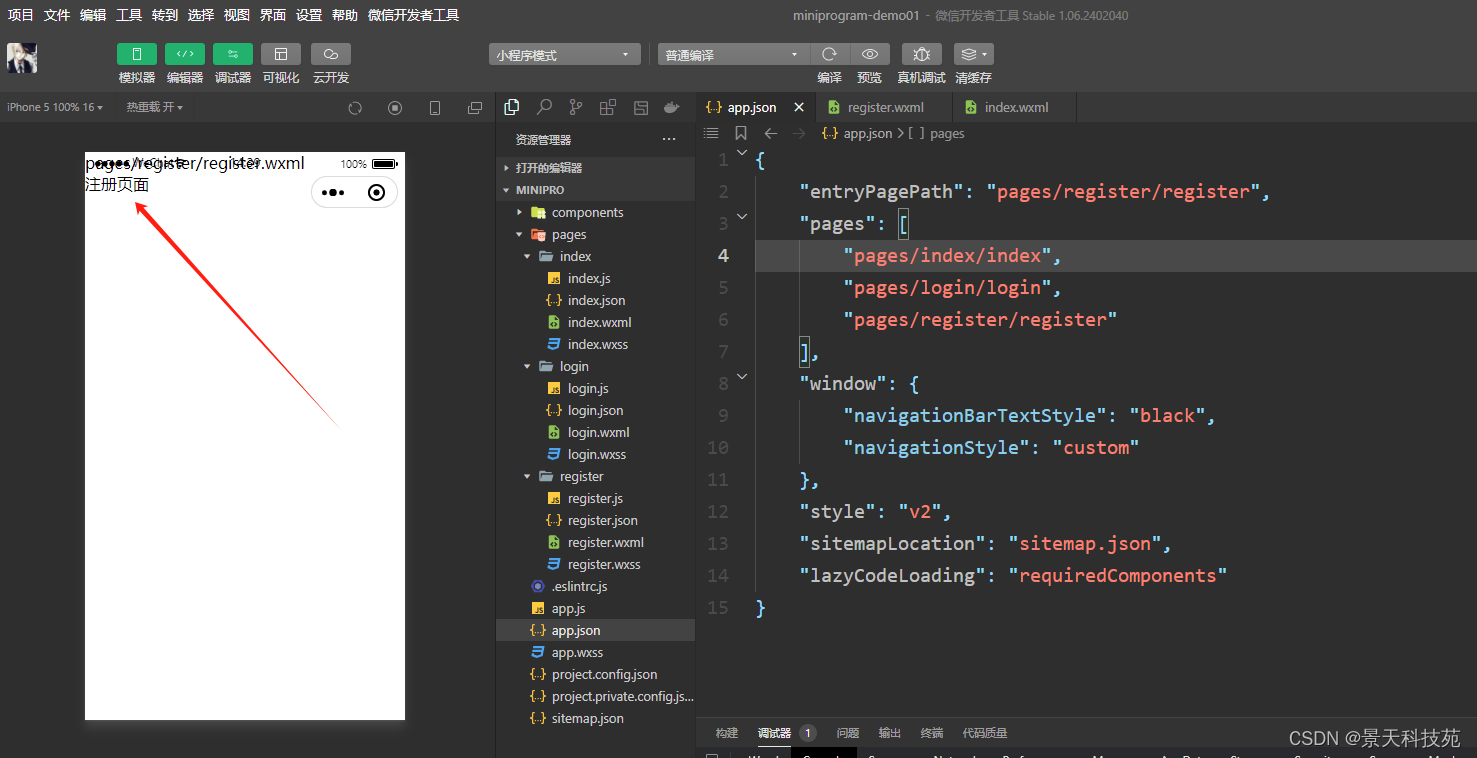Fold the pages array at line 3
Viewport: 1477px width, 758px height.
pos(742,216)
